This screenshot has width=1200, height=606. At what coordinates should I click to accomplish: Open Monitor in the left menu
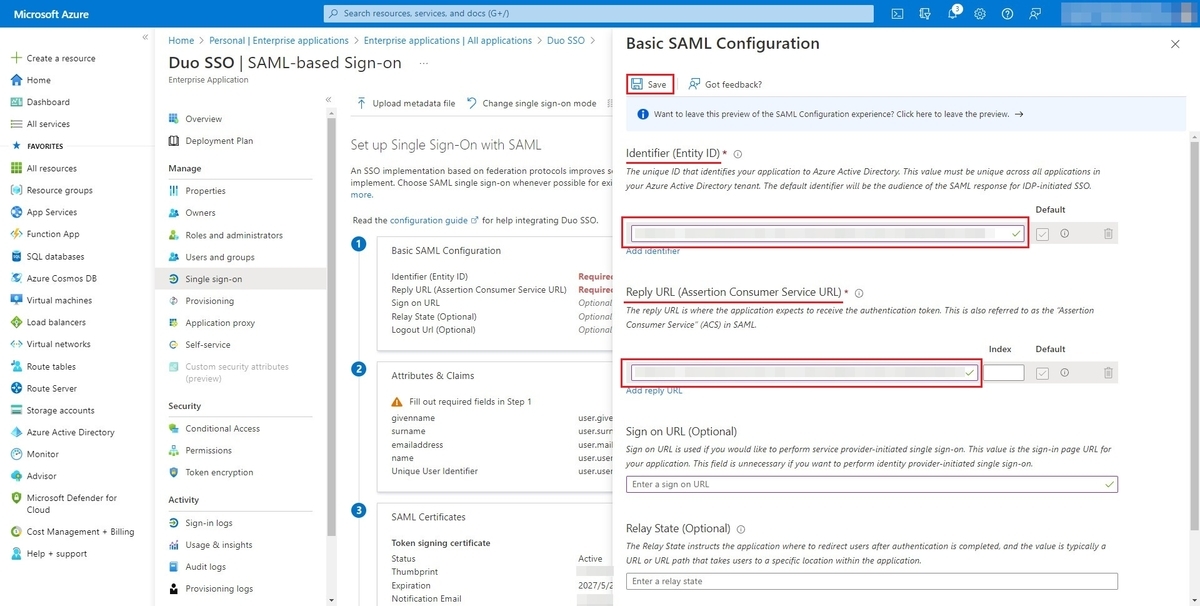42,454
